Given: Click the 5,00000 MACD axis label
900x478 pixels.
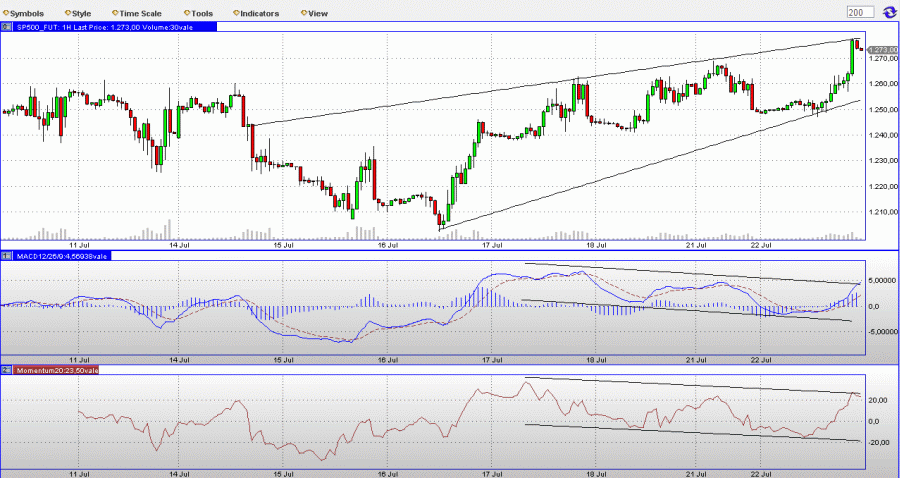Looking at the screenshot, I should click(x=883, y=281).
